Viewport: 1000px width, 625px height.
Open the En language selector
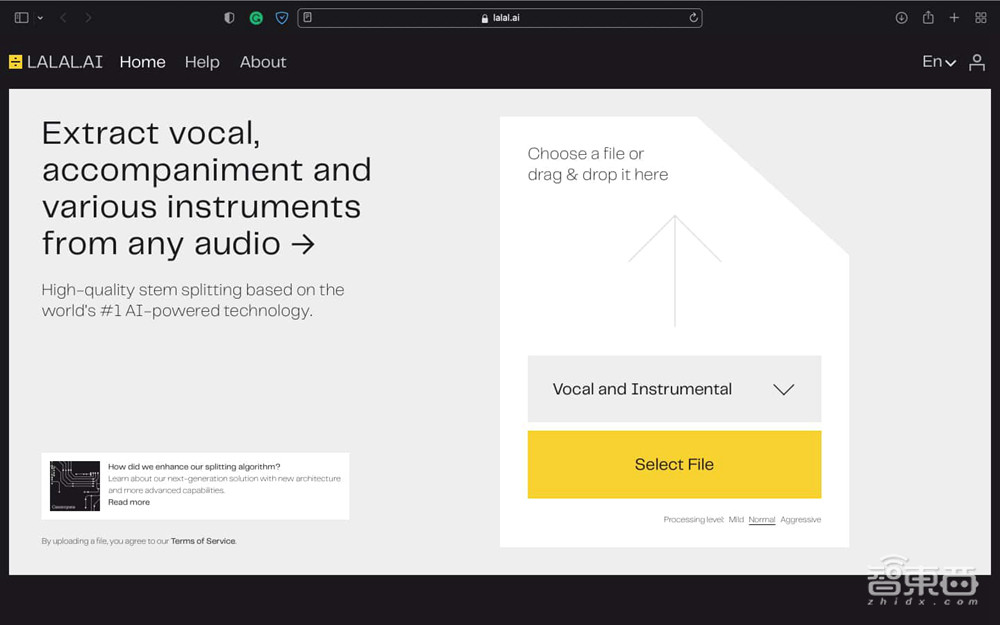[x=938, y=62]
